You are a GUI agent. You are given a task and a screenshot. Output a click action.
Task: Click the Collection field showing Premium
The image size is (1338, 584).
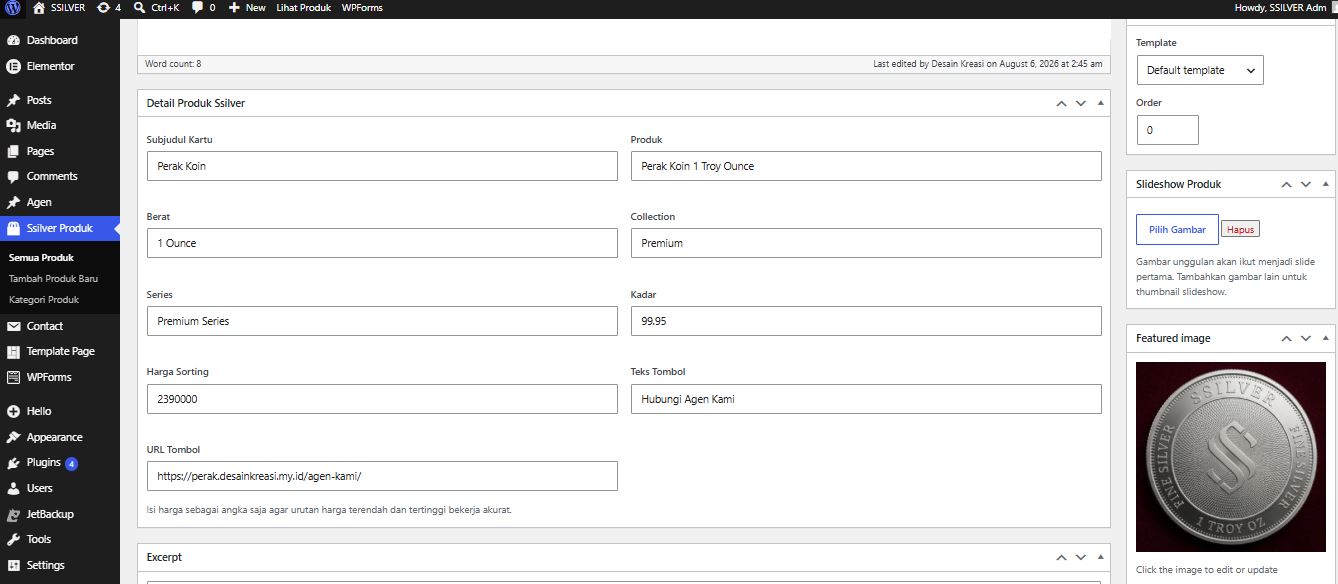[x=866, y=243]
